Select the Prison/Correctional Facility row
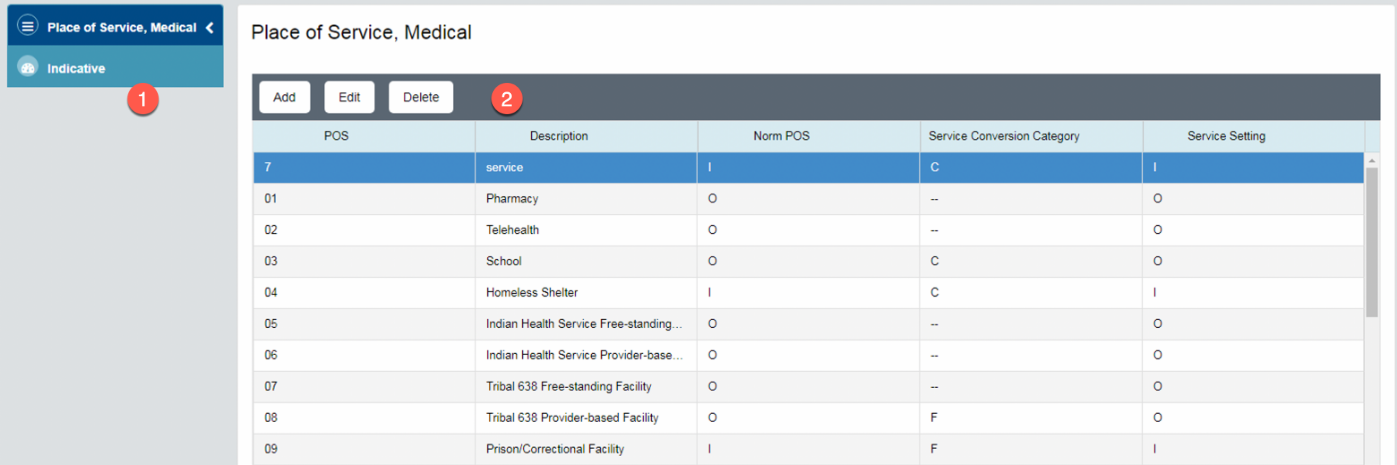Viewport: 1397px width, 465px height. click(x=555, y=449)
